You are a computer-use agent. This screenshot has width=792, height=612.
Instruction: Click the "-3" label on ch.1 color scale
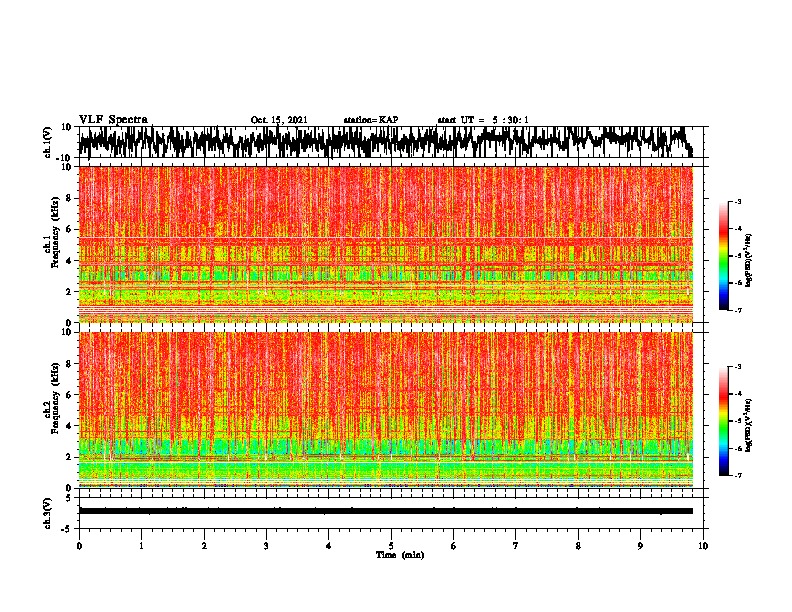click(737, 201)
